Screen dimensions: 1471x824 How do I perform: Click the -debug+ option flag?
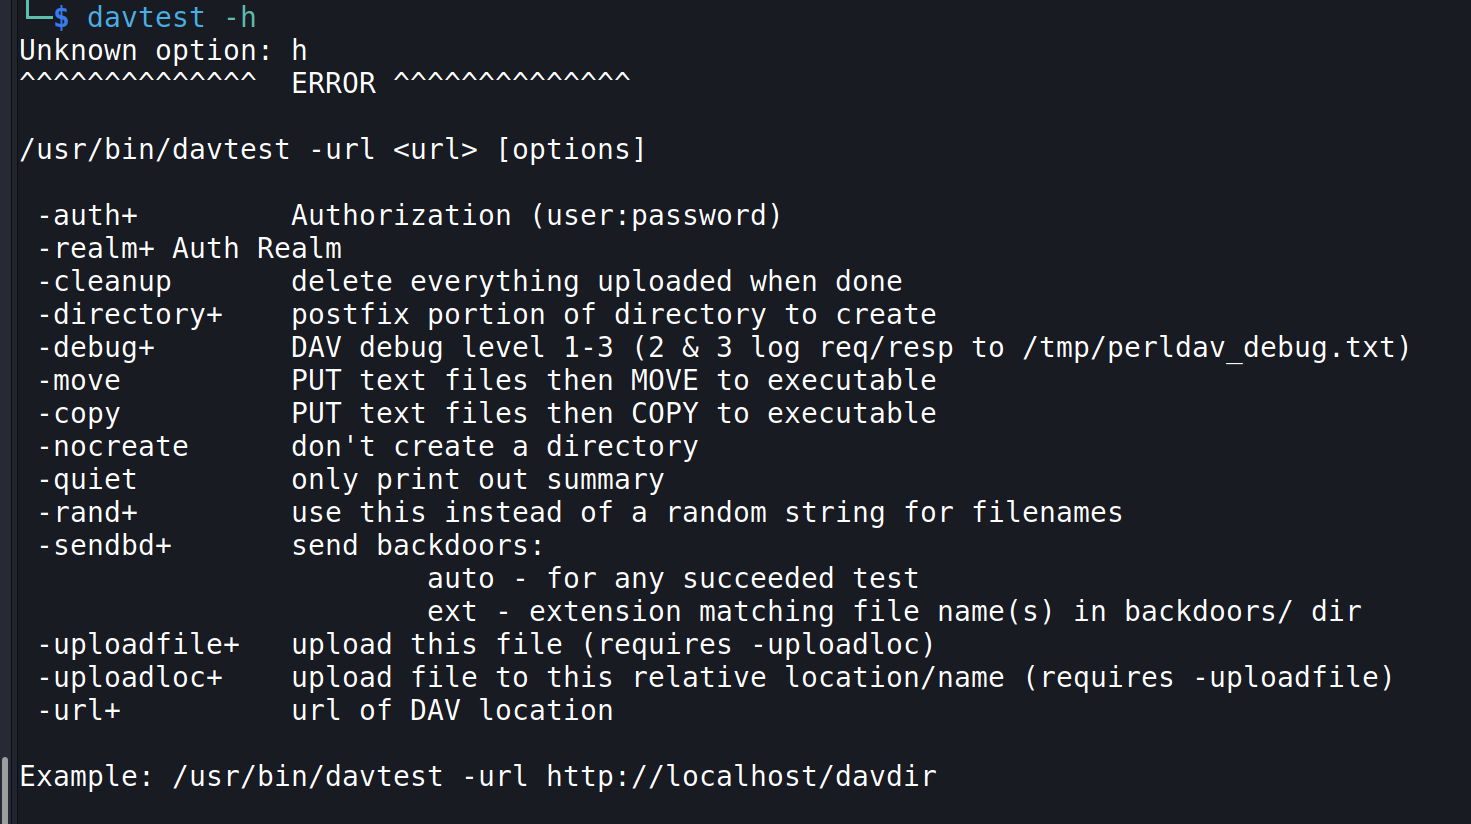point(96,348)
